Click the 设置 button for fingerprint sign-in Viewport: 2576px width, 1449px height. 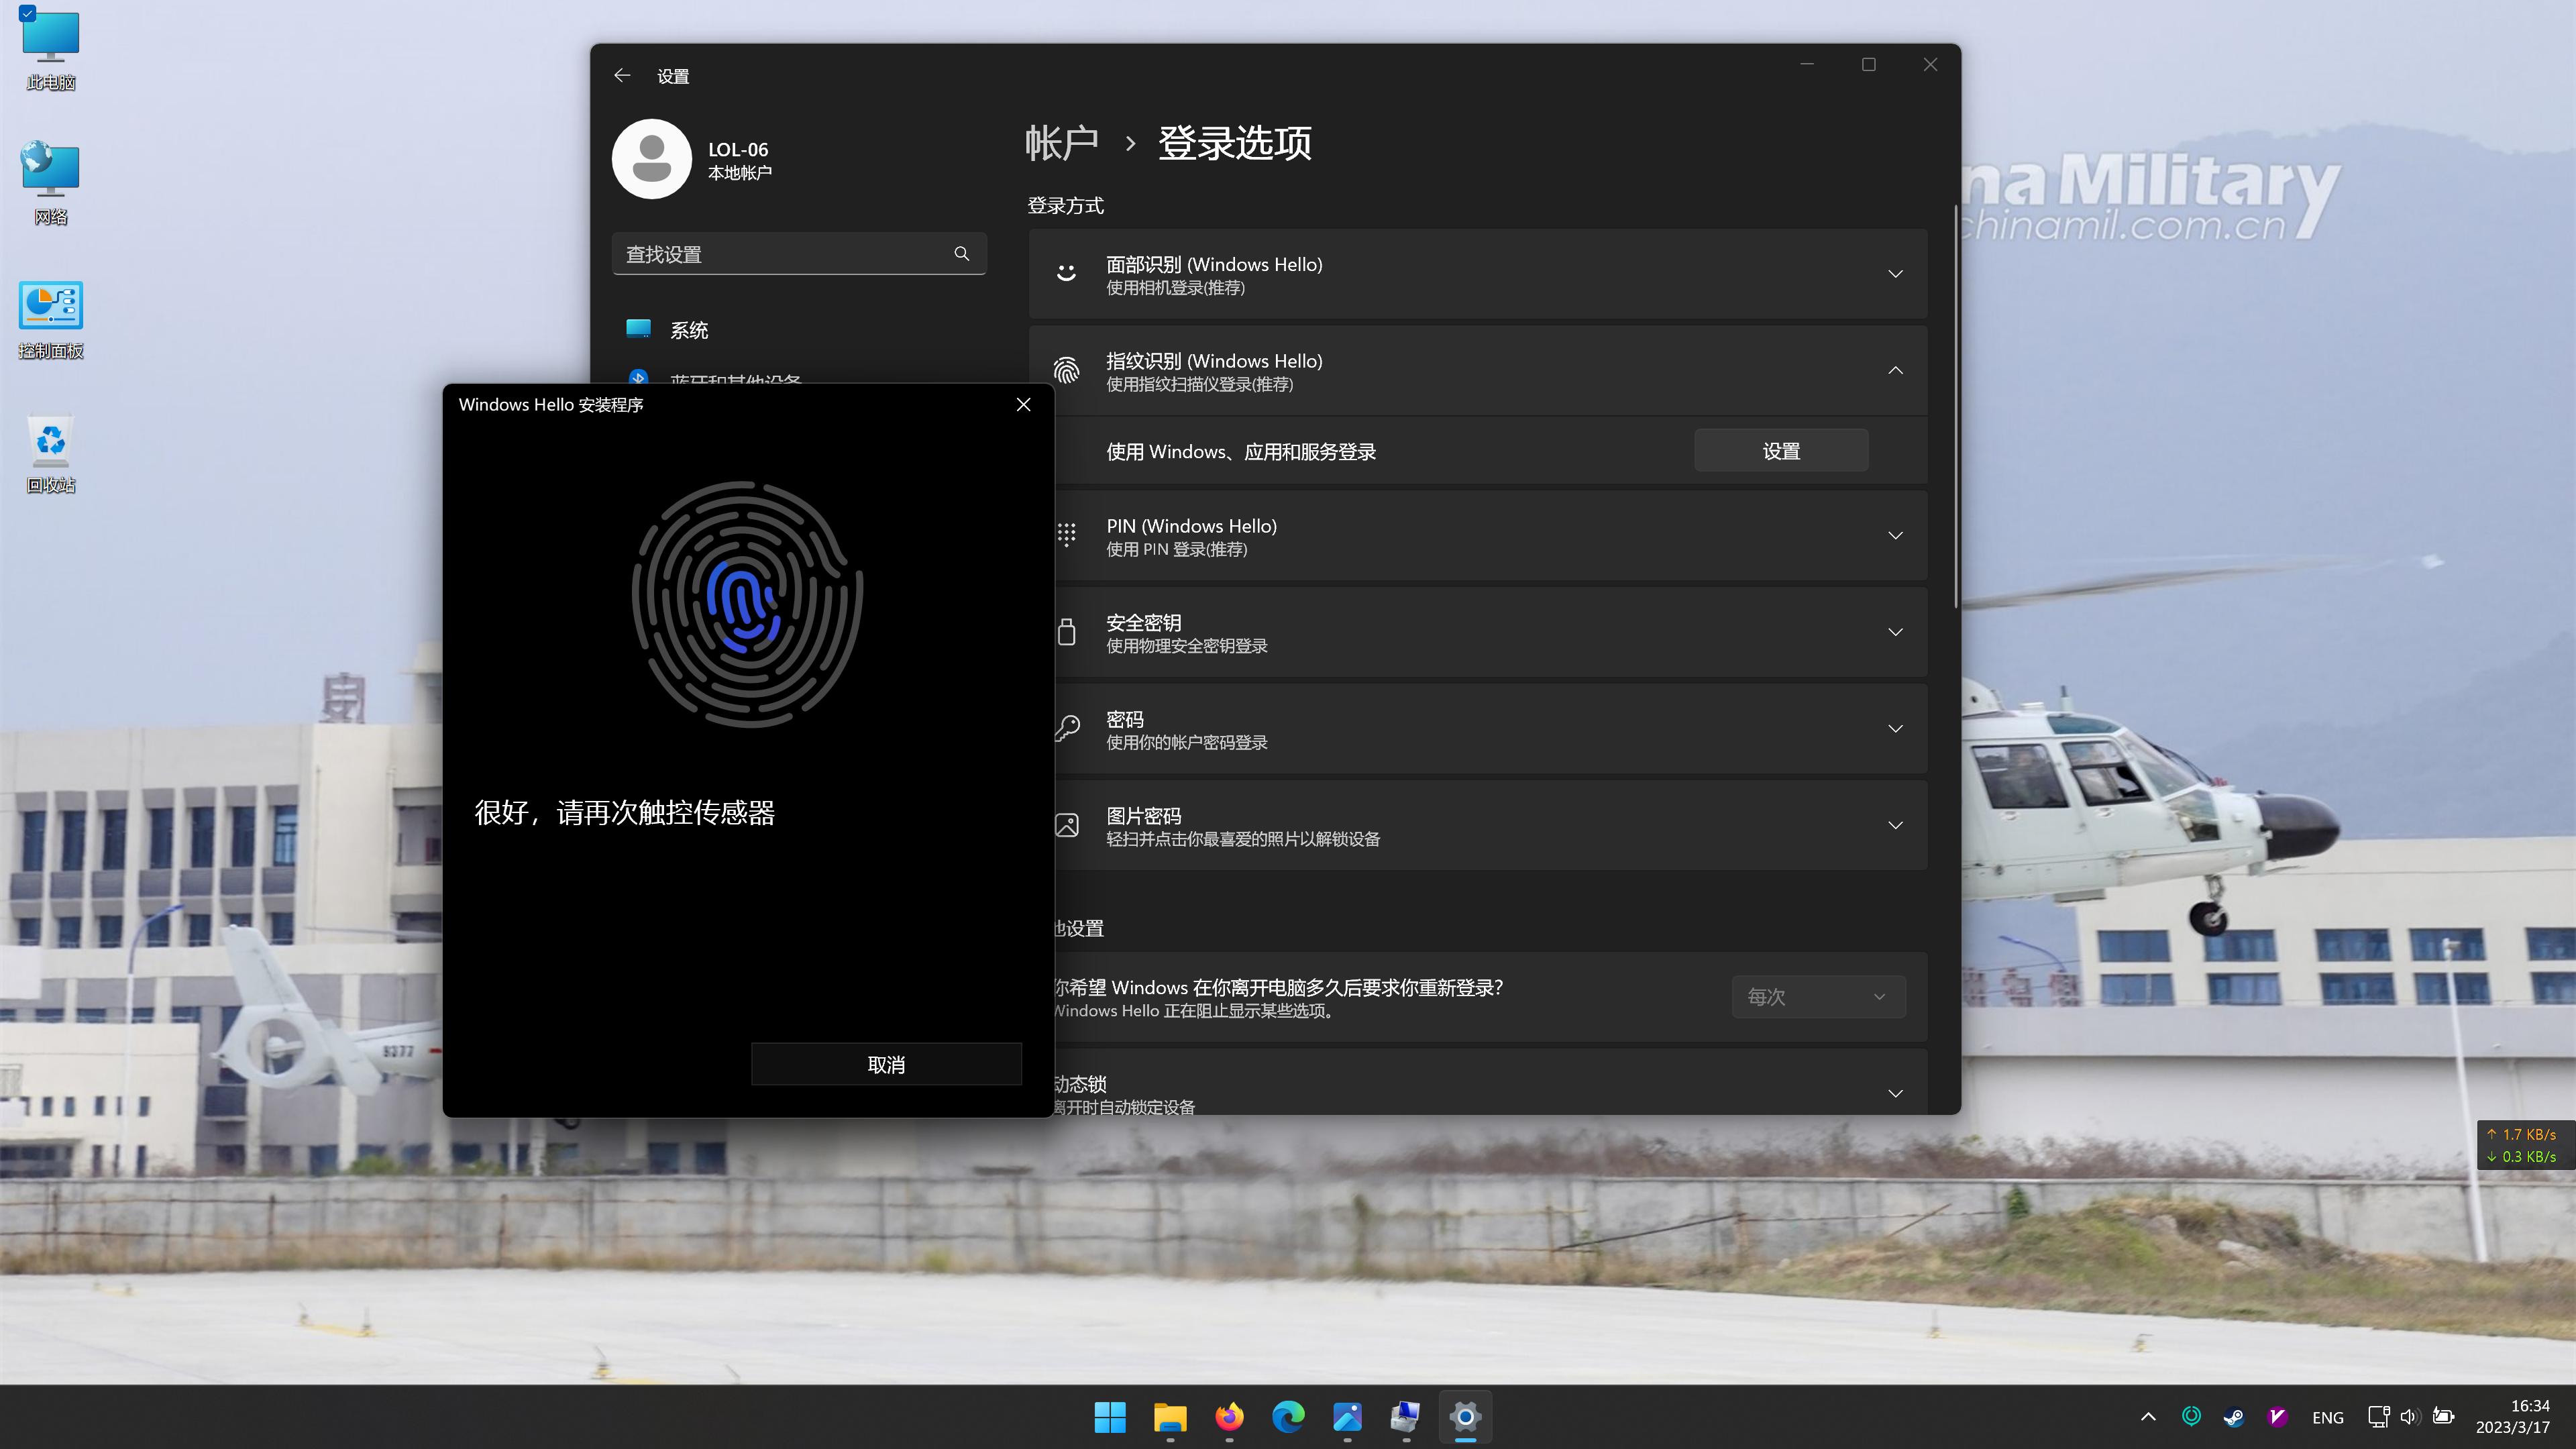(x=1780, y=451)
